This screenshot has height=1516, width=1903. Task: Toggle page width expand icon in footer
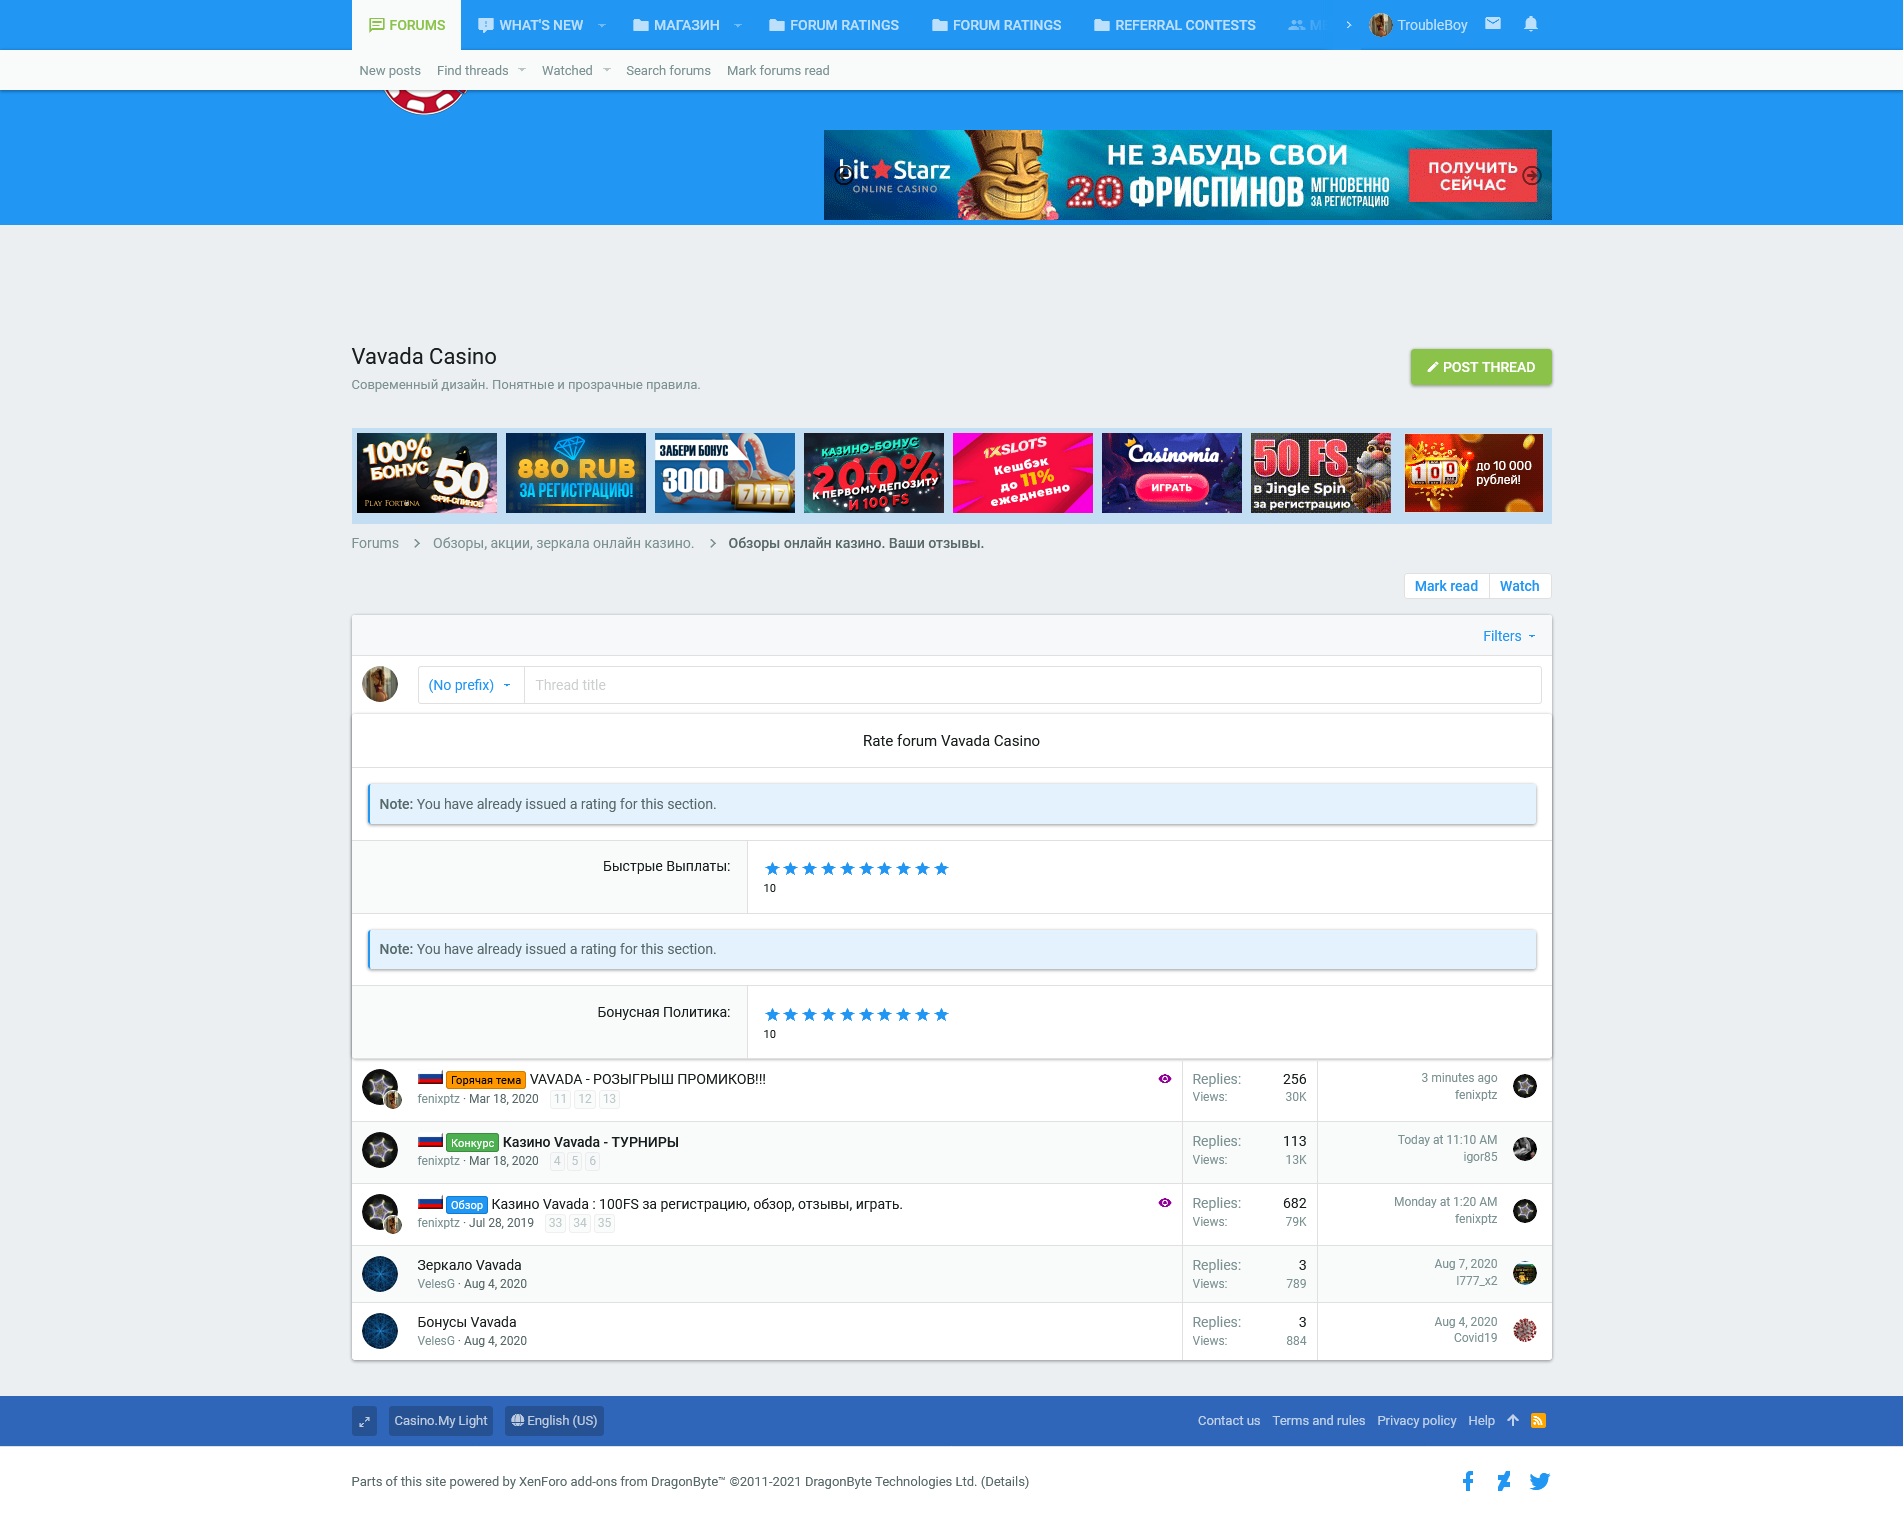coord(364,1421)
